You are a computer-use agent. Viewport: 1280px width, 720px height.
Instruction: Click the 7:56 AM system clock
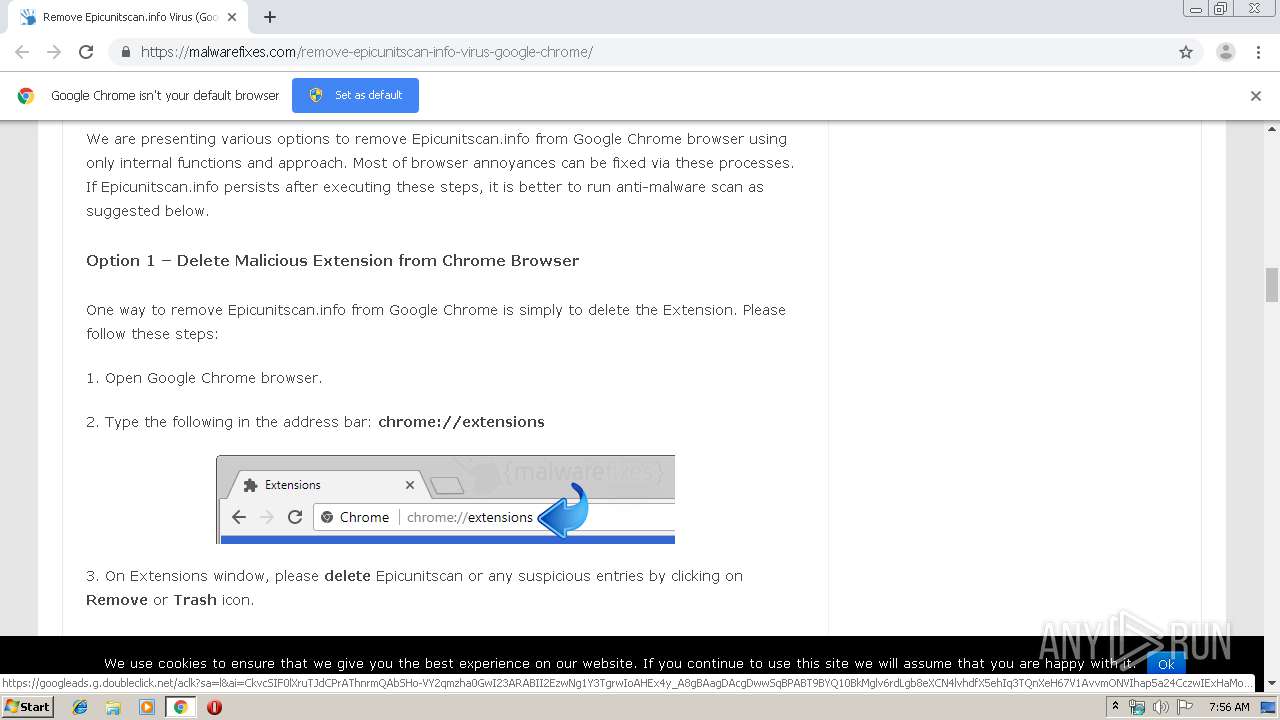[x=1229, y=707]
